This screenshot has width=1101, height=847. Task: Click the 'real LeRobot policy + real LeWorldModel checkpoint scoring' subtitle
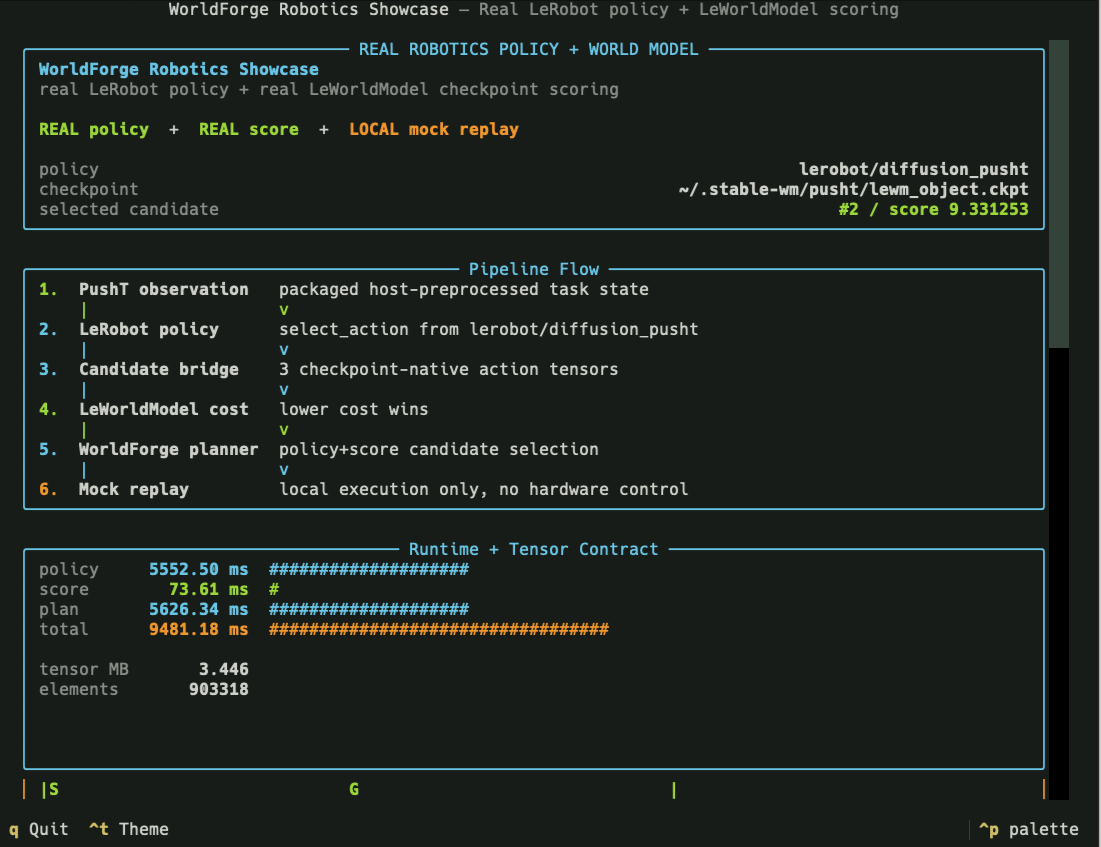[329, 89]
